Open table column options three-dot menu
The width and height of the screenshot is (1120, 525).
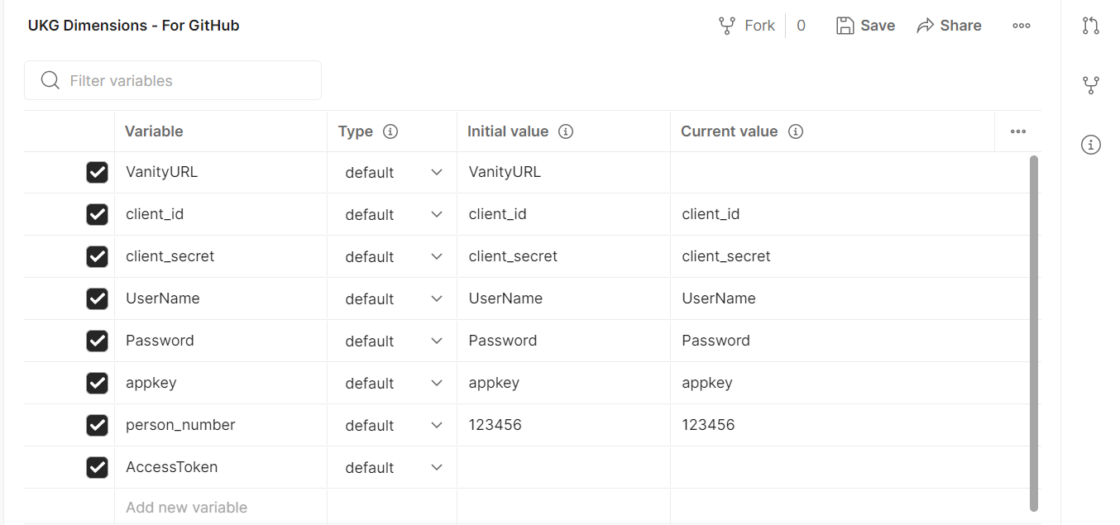(1018, 131)
